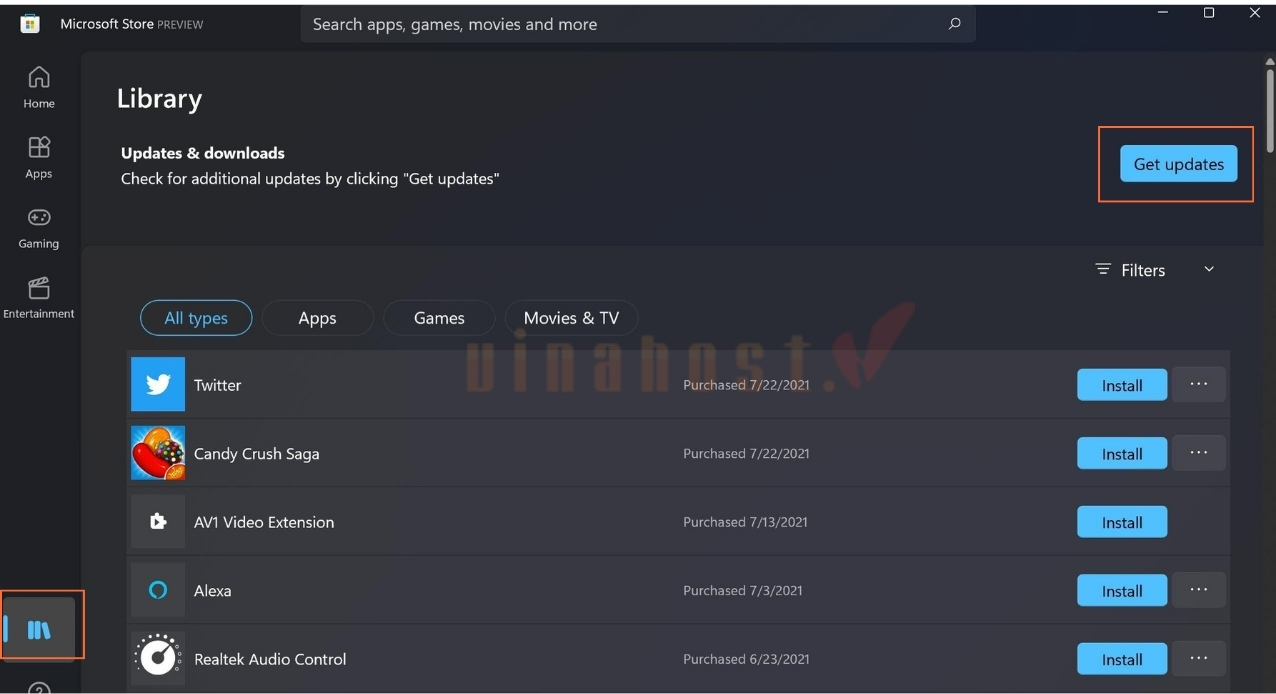Open more options for Alexa
This screenshot has height=694, width=1276.
[x=1198, y=590]
